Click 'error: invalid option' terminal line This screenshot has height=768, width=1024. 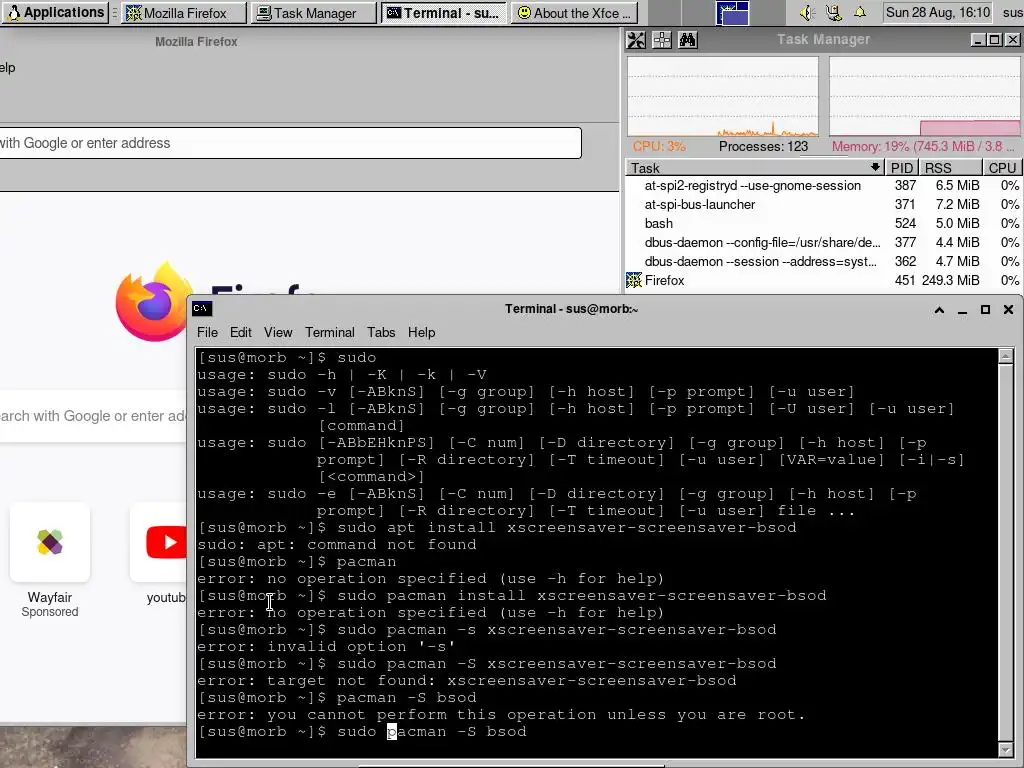pyautogui.click(x=327, y=647)
